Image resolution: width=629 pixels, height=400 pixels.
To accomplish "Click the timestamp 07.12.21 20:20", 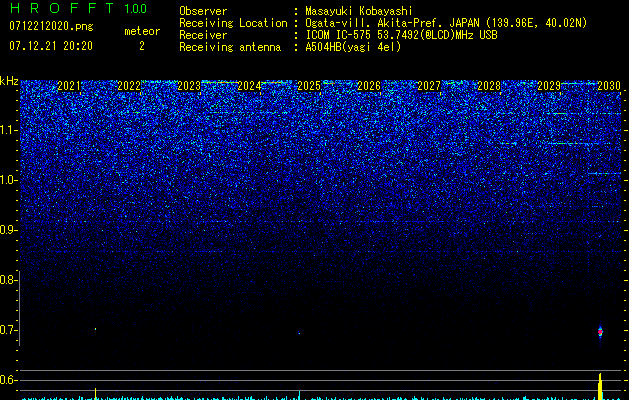I will (51, 46).
